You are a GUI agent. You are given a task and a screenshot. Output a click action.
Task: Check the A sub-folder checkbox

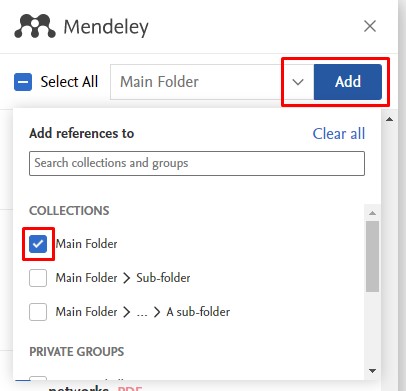click(38, 312)
